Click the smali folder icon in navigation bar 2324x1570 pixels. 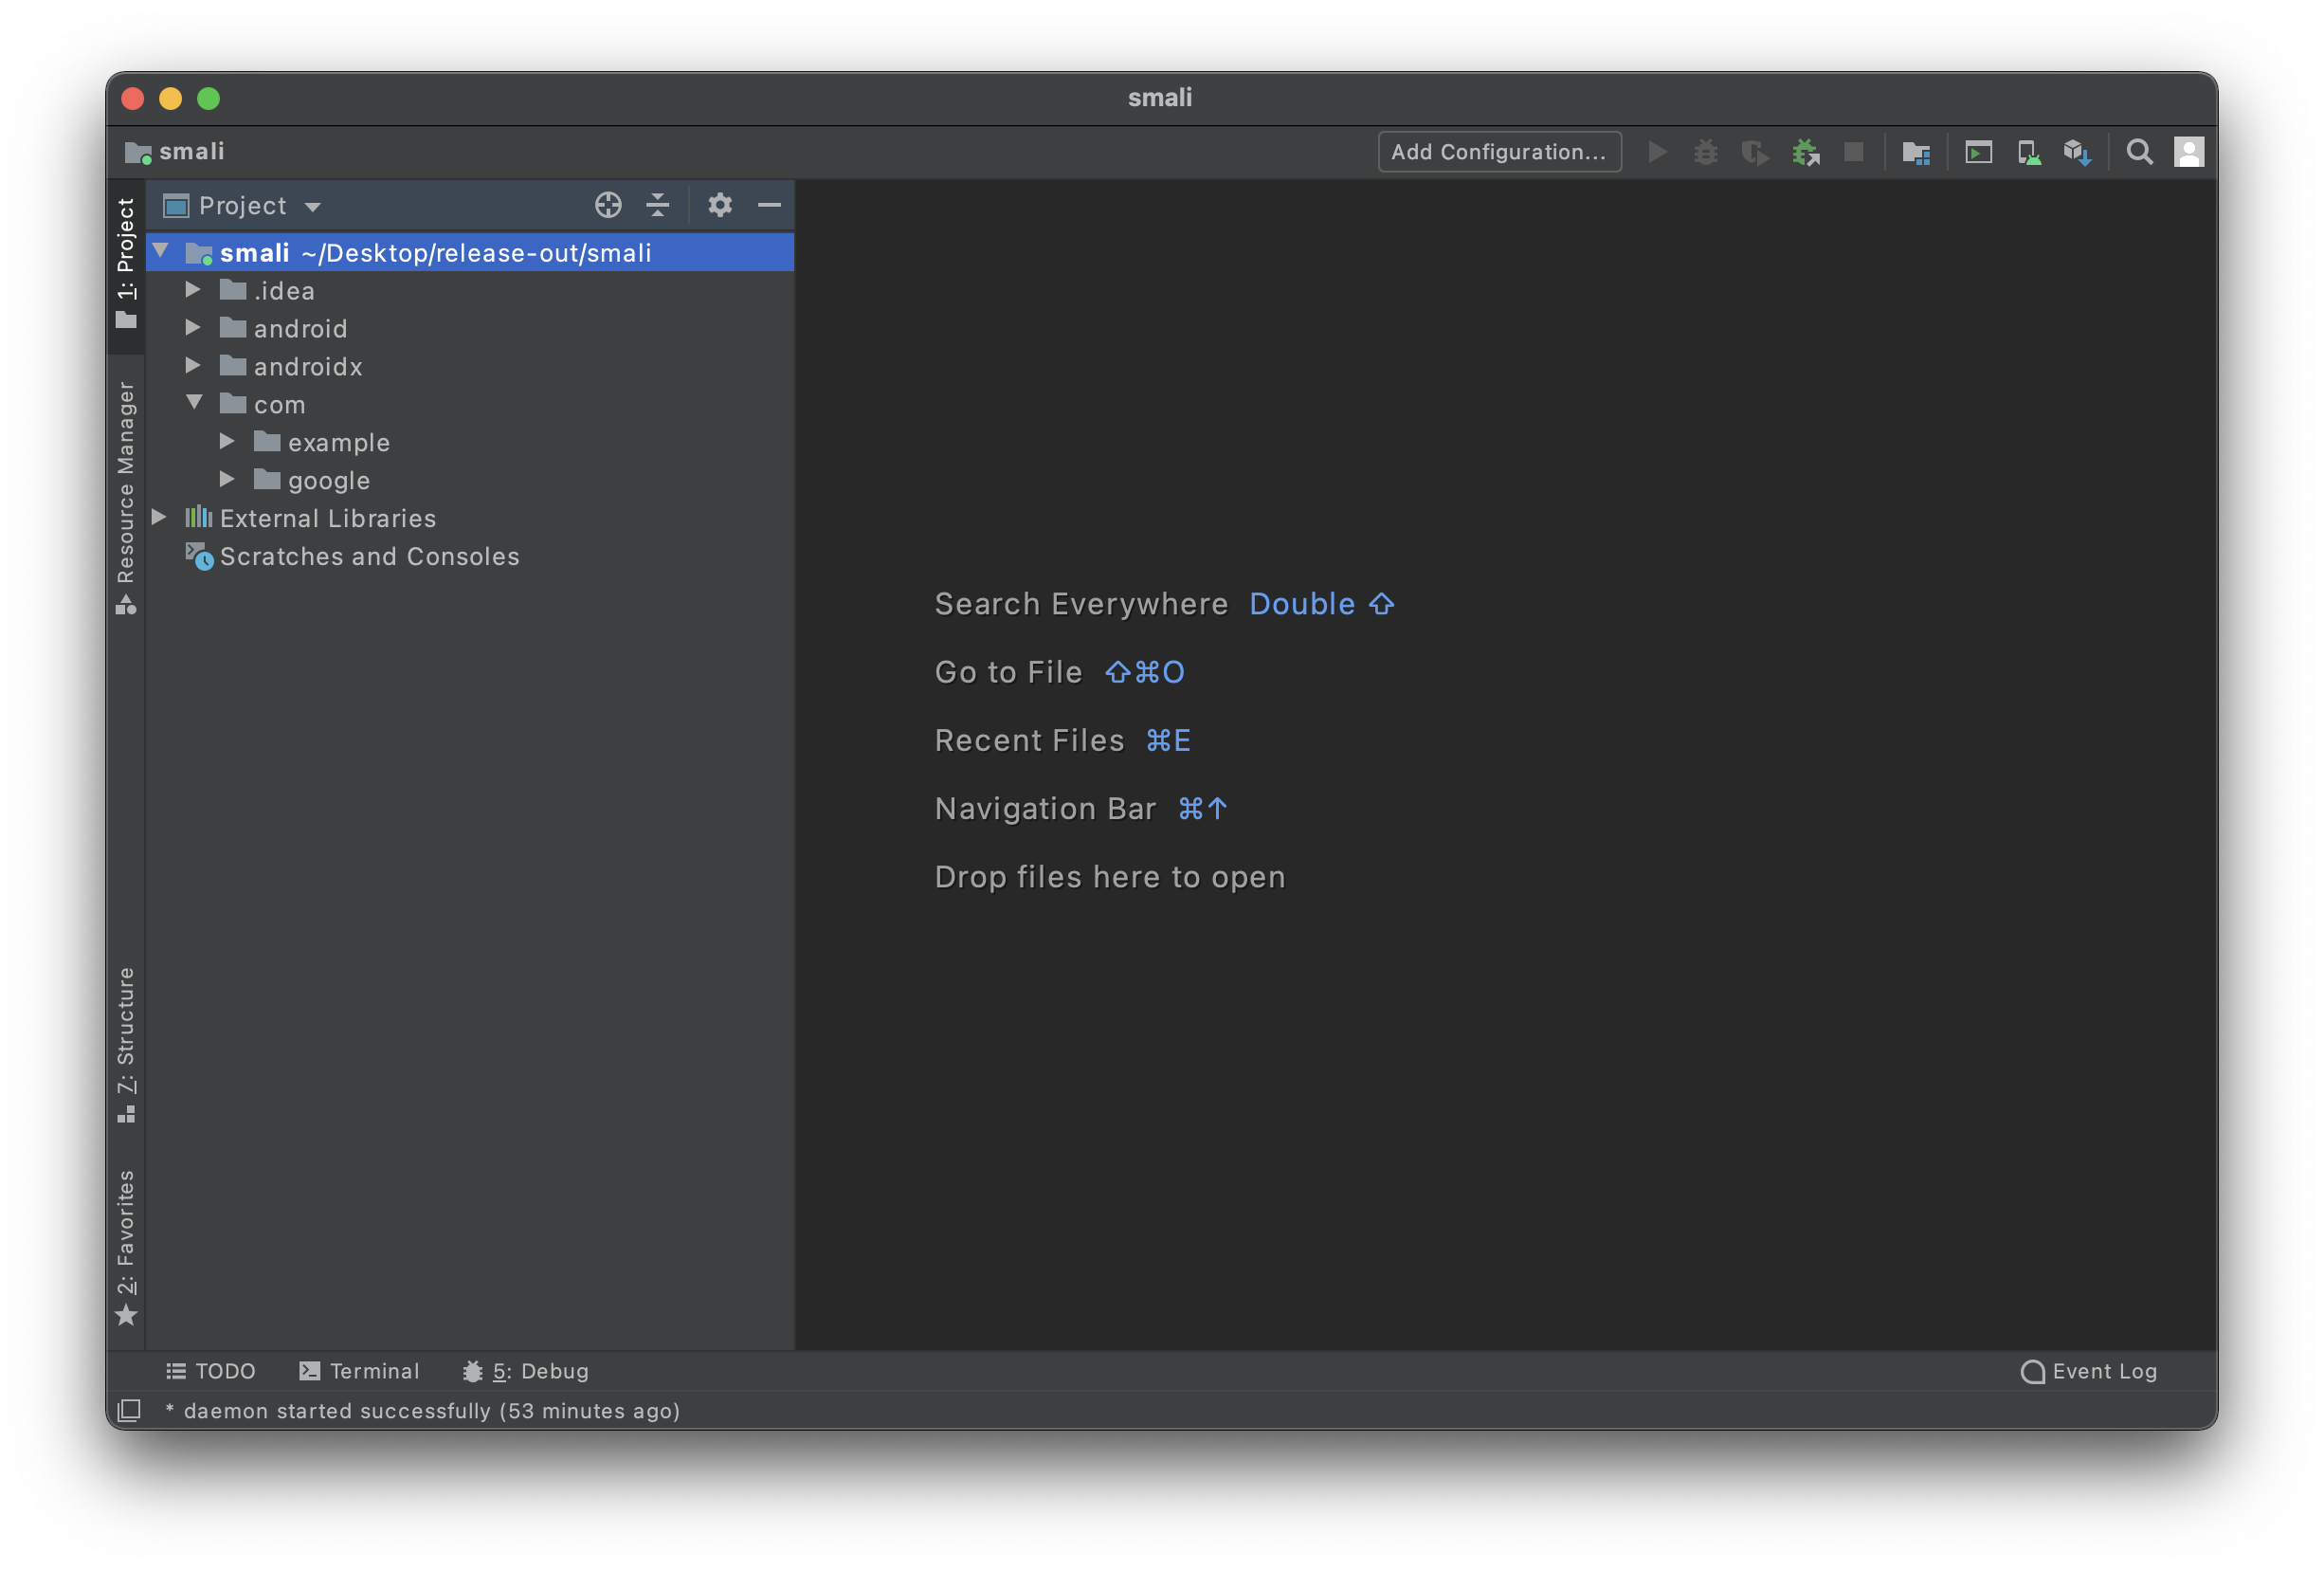[138, 152]
